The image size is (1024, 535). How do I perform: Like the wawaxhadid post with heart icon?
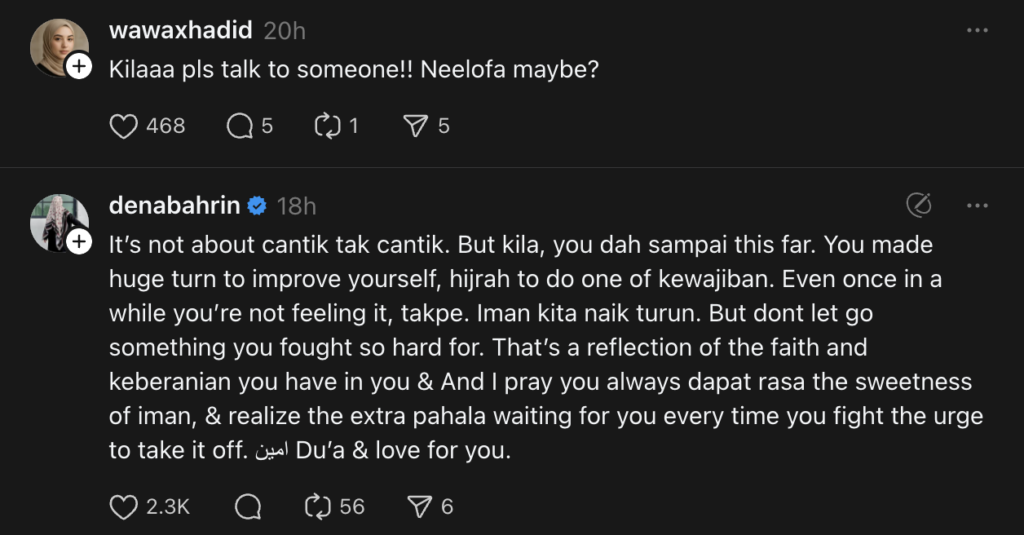click(x=123, y=126)
